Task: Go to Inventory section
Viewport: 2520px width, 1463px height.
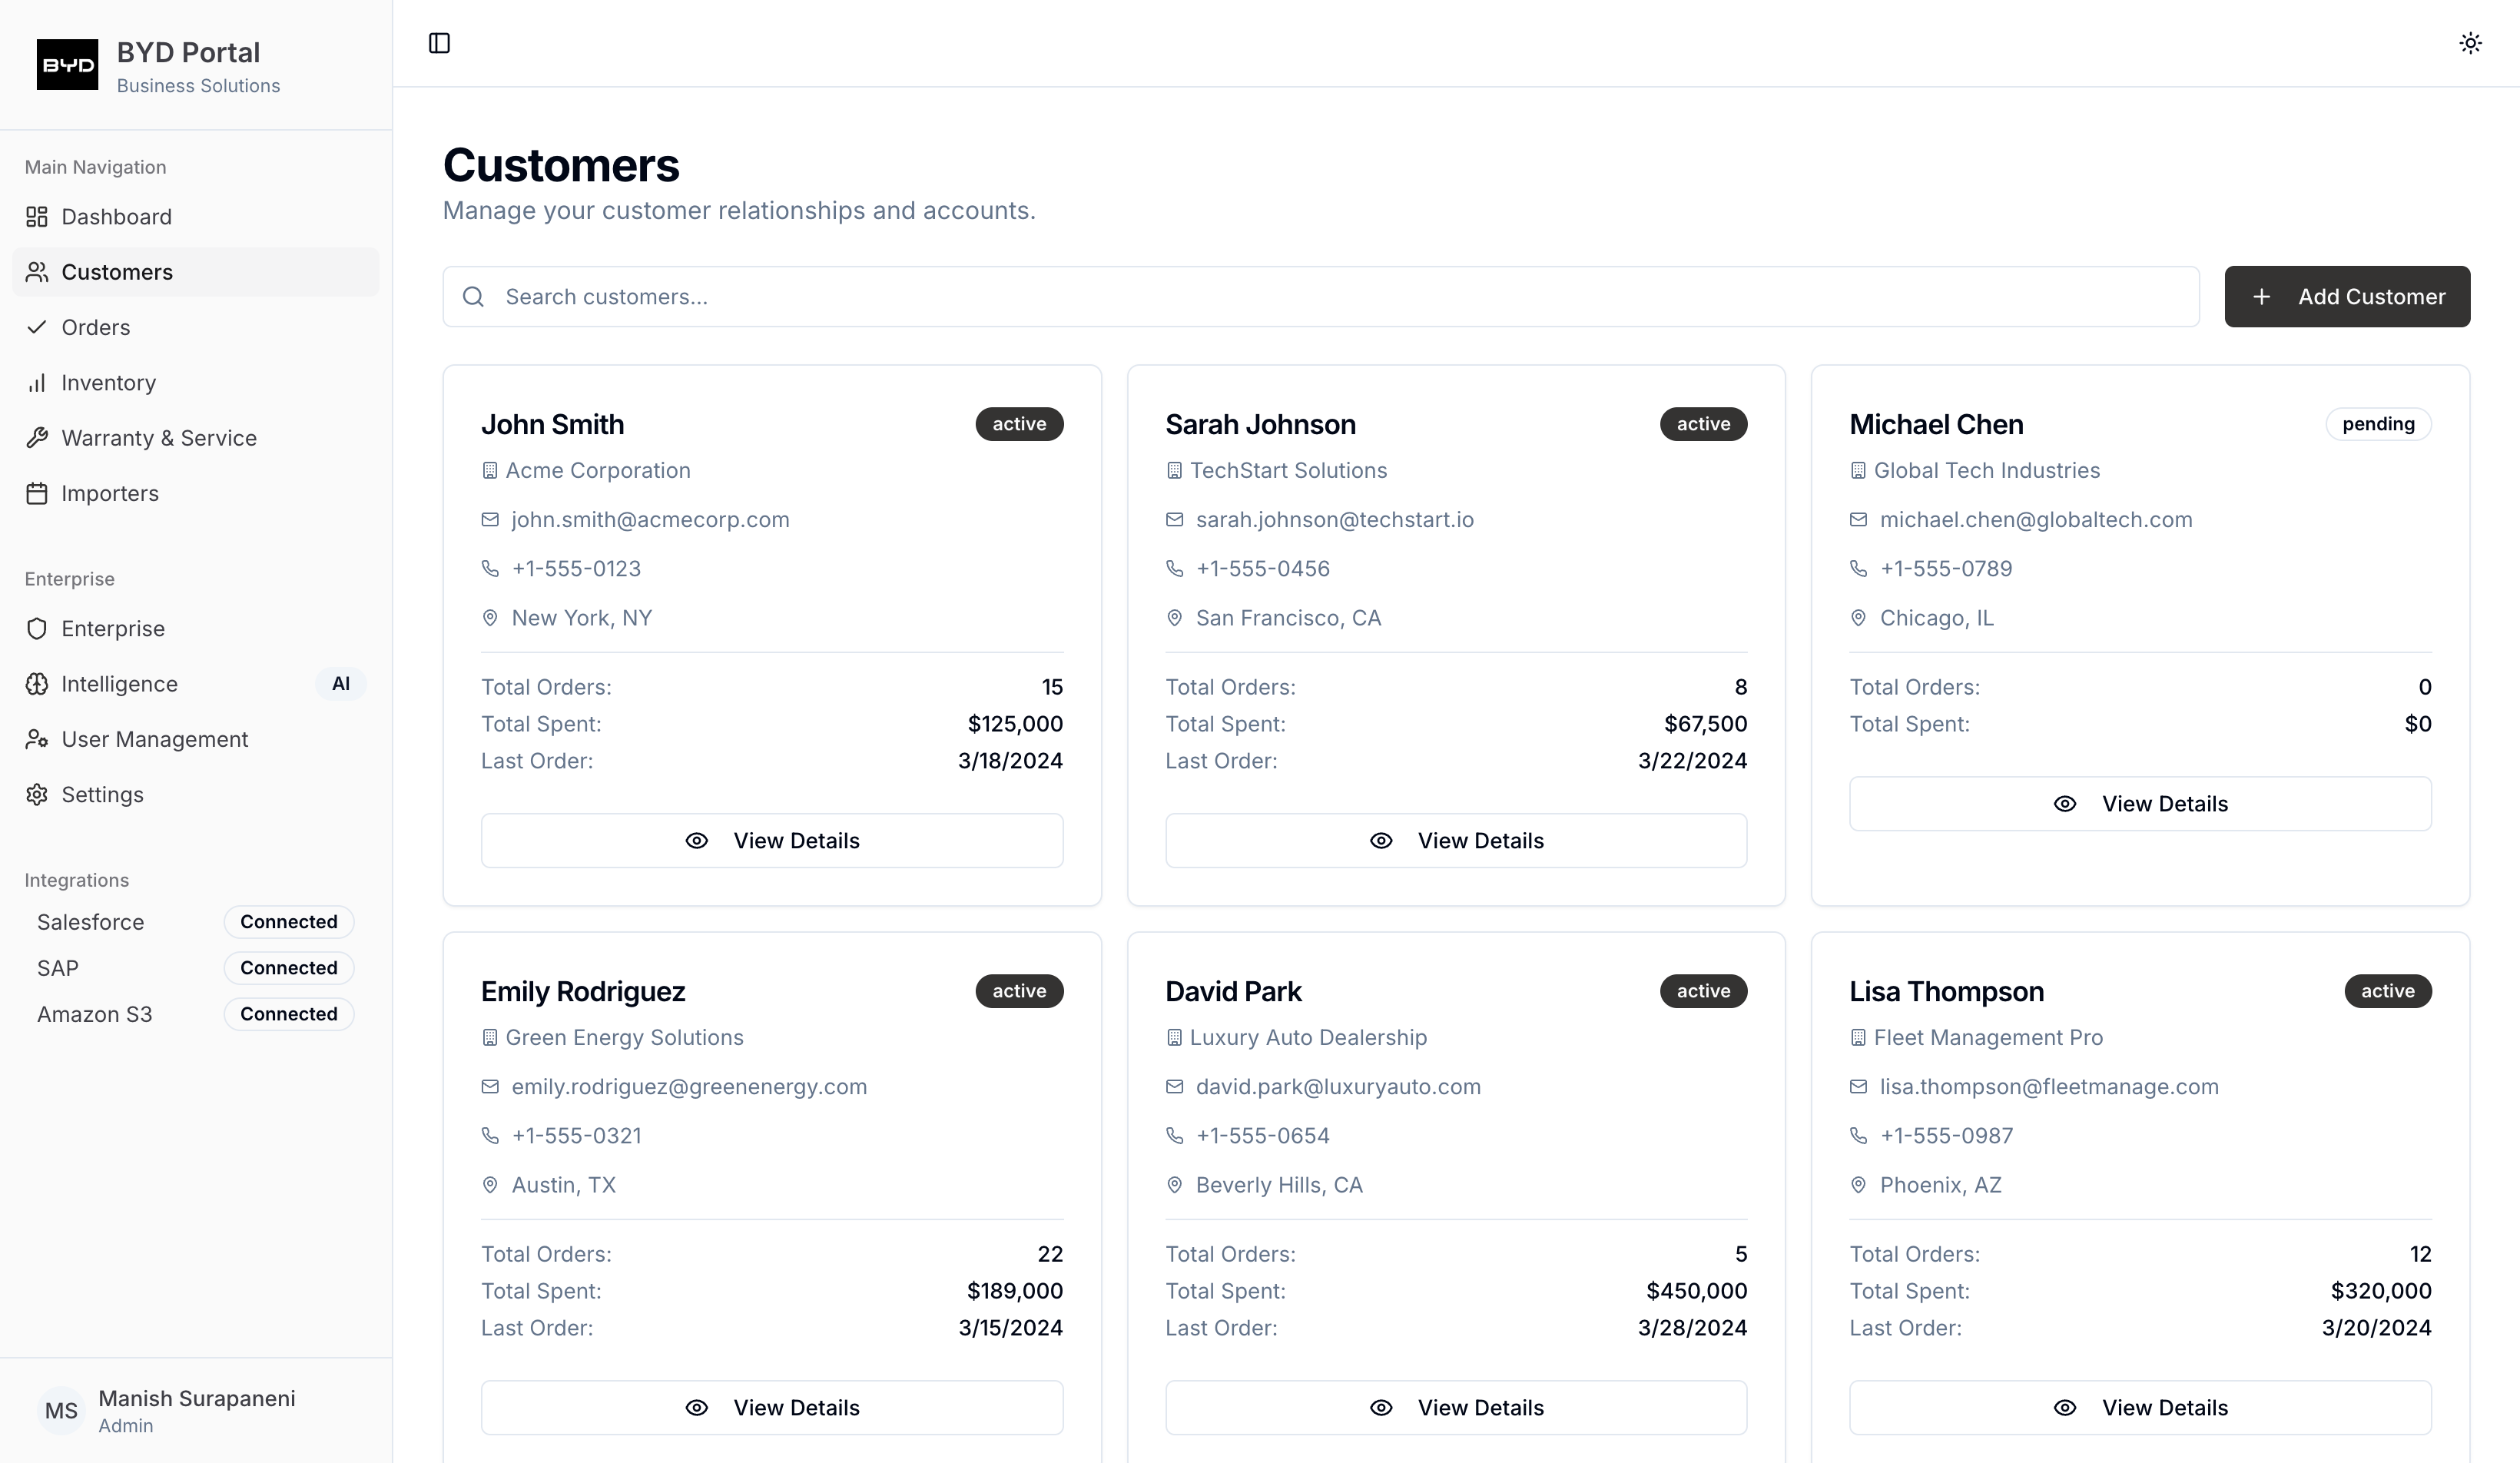Action: 196,383
